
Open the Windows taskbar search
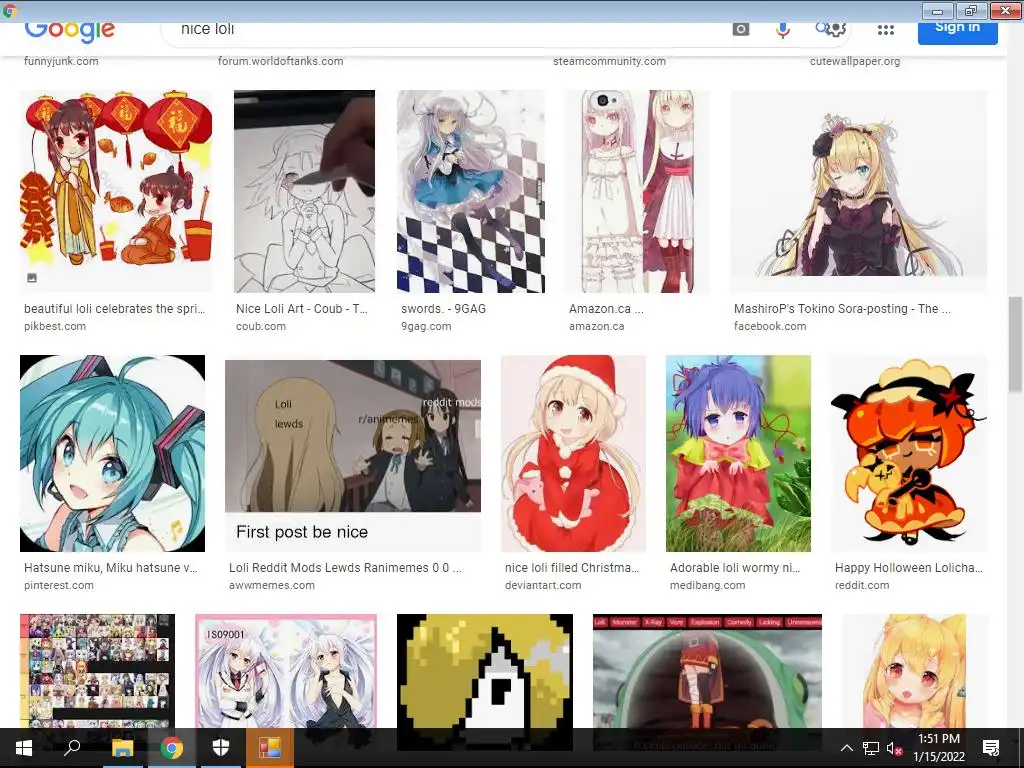click(72, 748)
